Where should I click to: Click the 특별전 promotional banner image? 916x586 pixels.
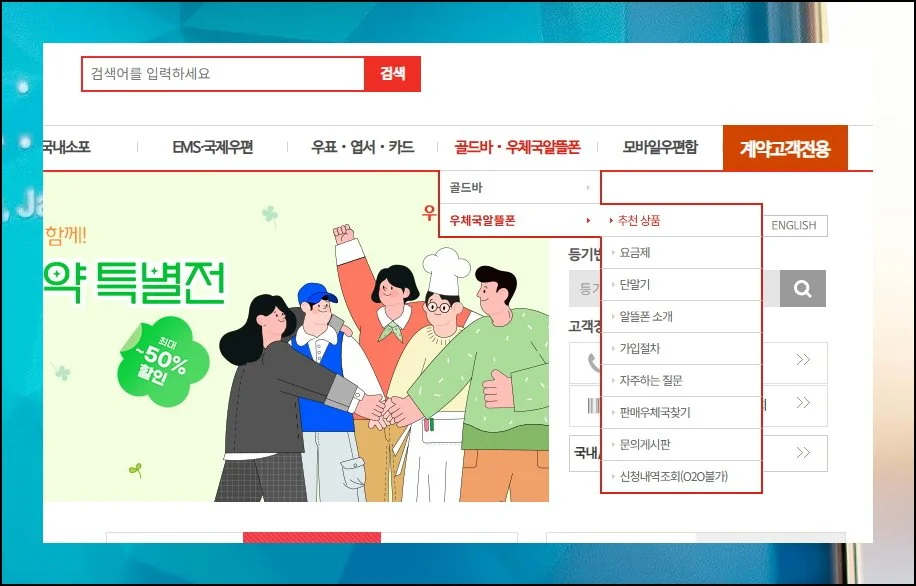[x=296, y=337]
